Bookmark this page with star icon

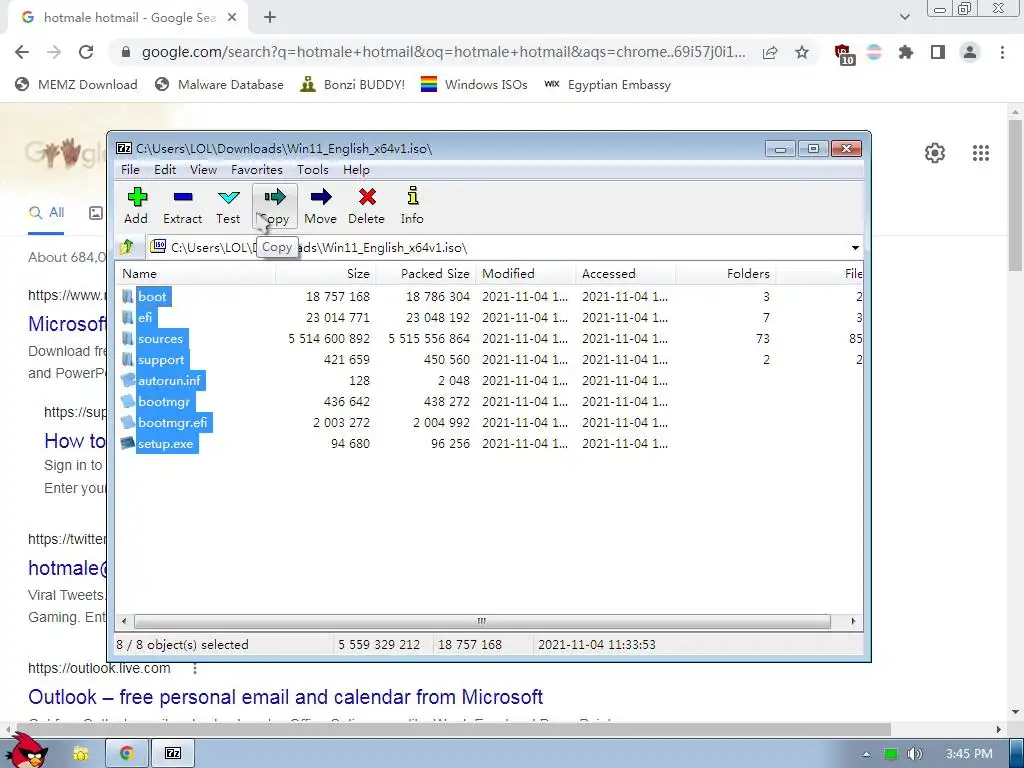click(802, 52)
